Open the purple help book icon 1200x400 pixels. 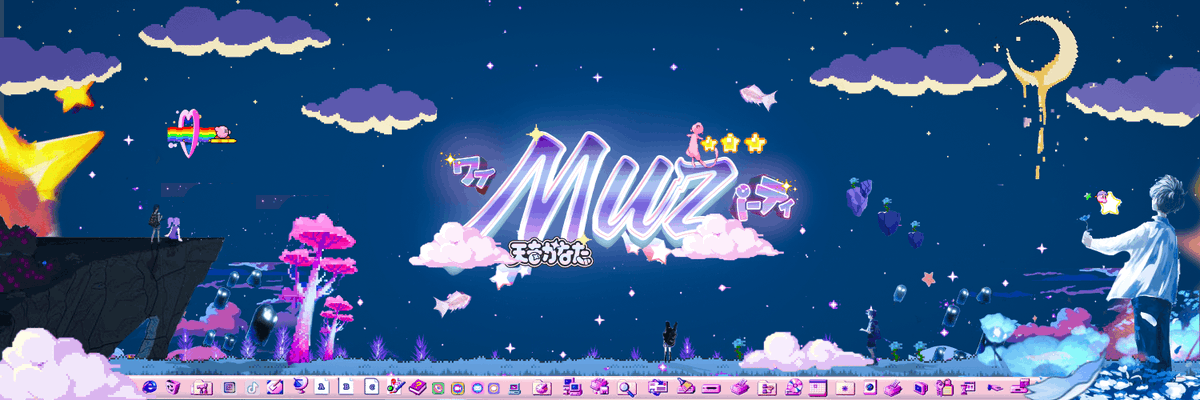tap(418, 387)
